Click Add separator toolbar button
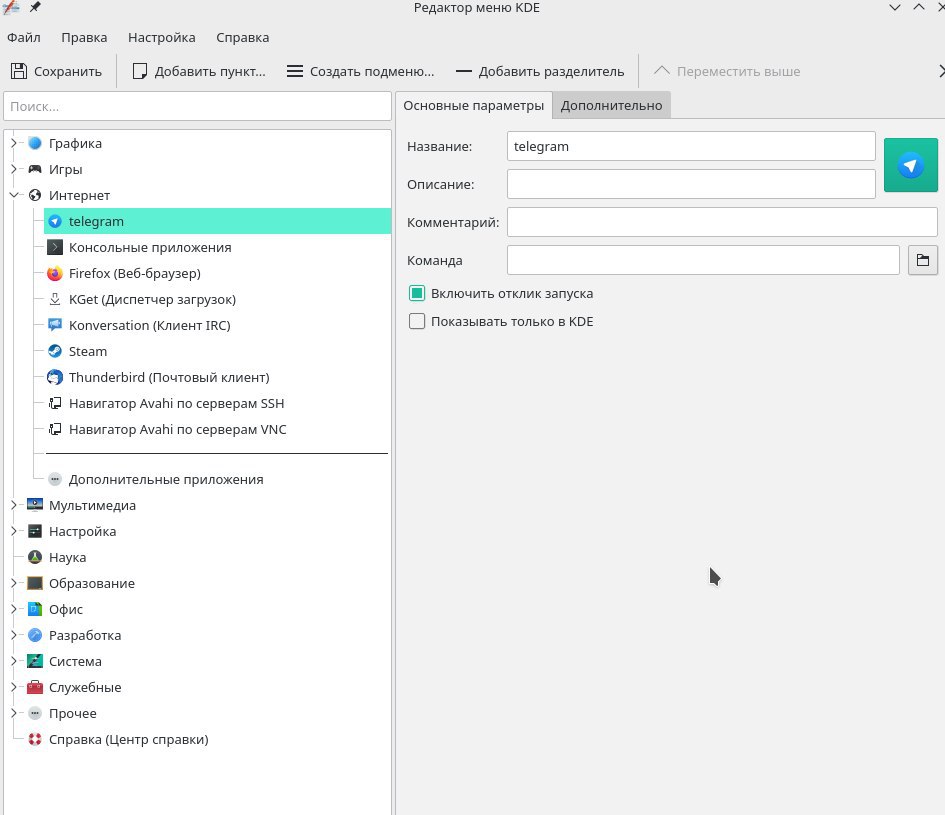This screenshot has width=945, height=815. [540, 71]
